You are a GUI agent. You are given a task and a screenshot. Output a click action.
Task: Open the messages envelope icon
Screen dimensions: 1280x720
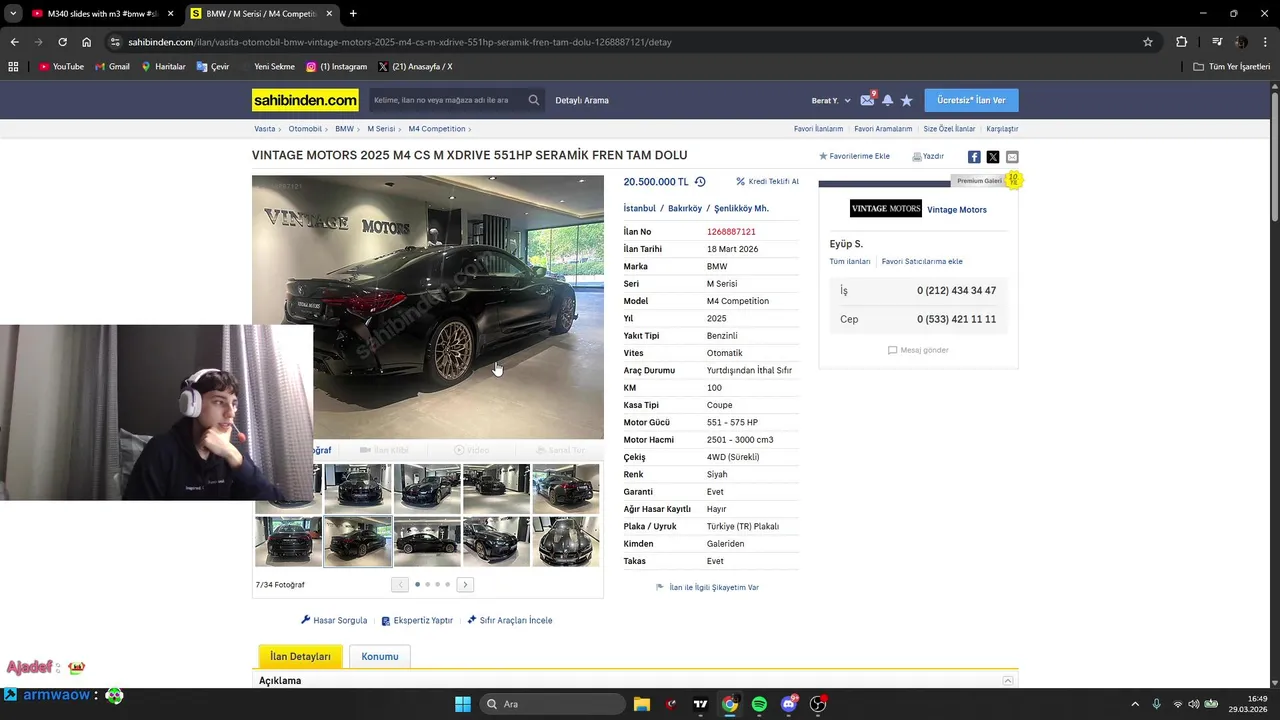[867, 100]
